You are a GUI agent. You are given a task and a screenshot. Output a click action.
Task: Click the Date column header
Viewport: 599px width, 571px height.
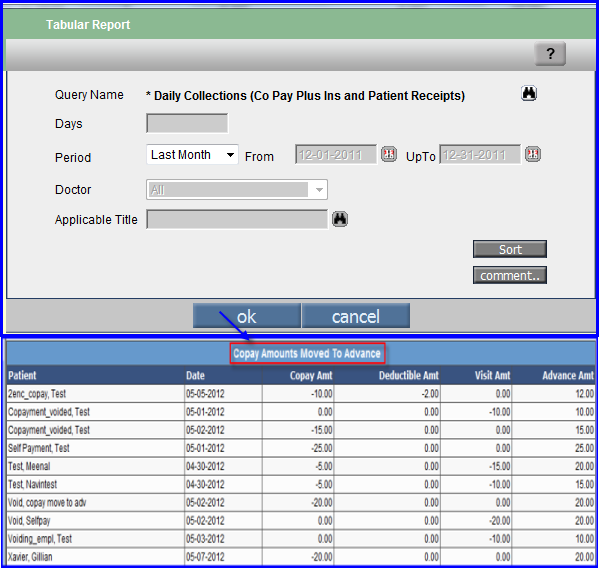click(195, 376)
